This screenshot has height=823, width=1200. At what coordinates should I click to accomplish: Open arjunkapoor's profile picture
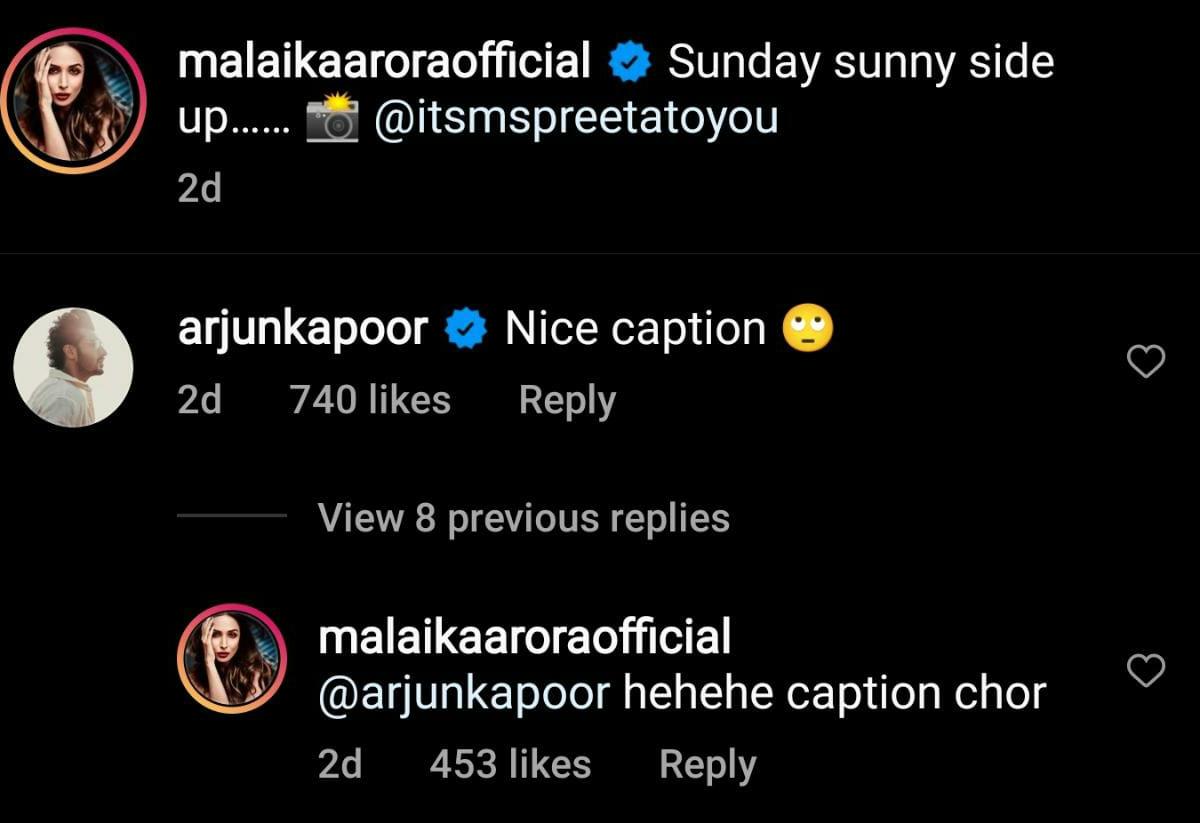click(73, 367)
